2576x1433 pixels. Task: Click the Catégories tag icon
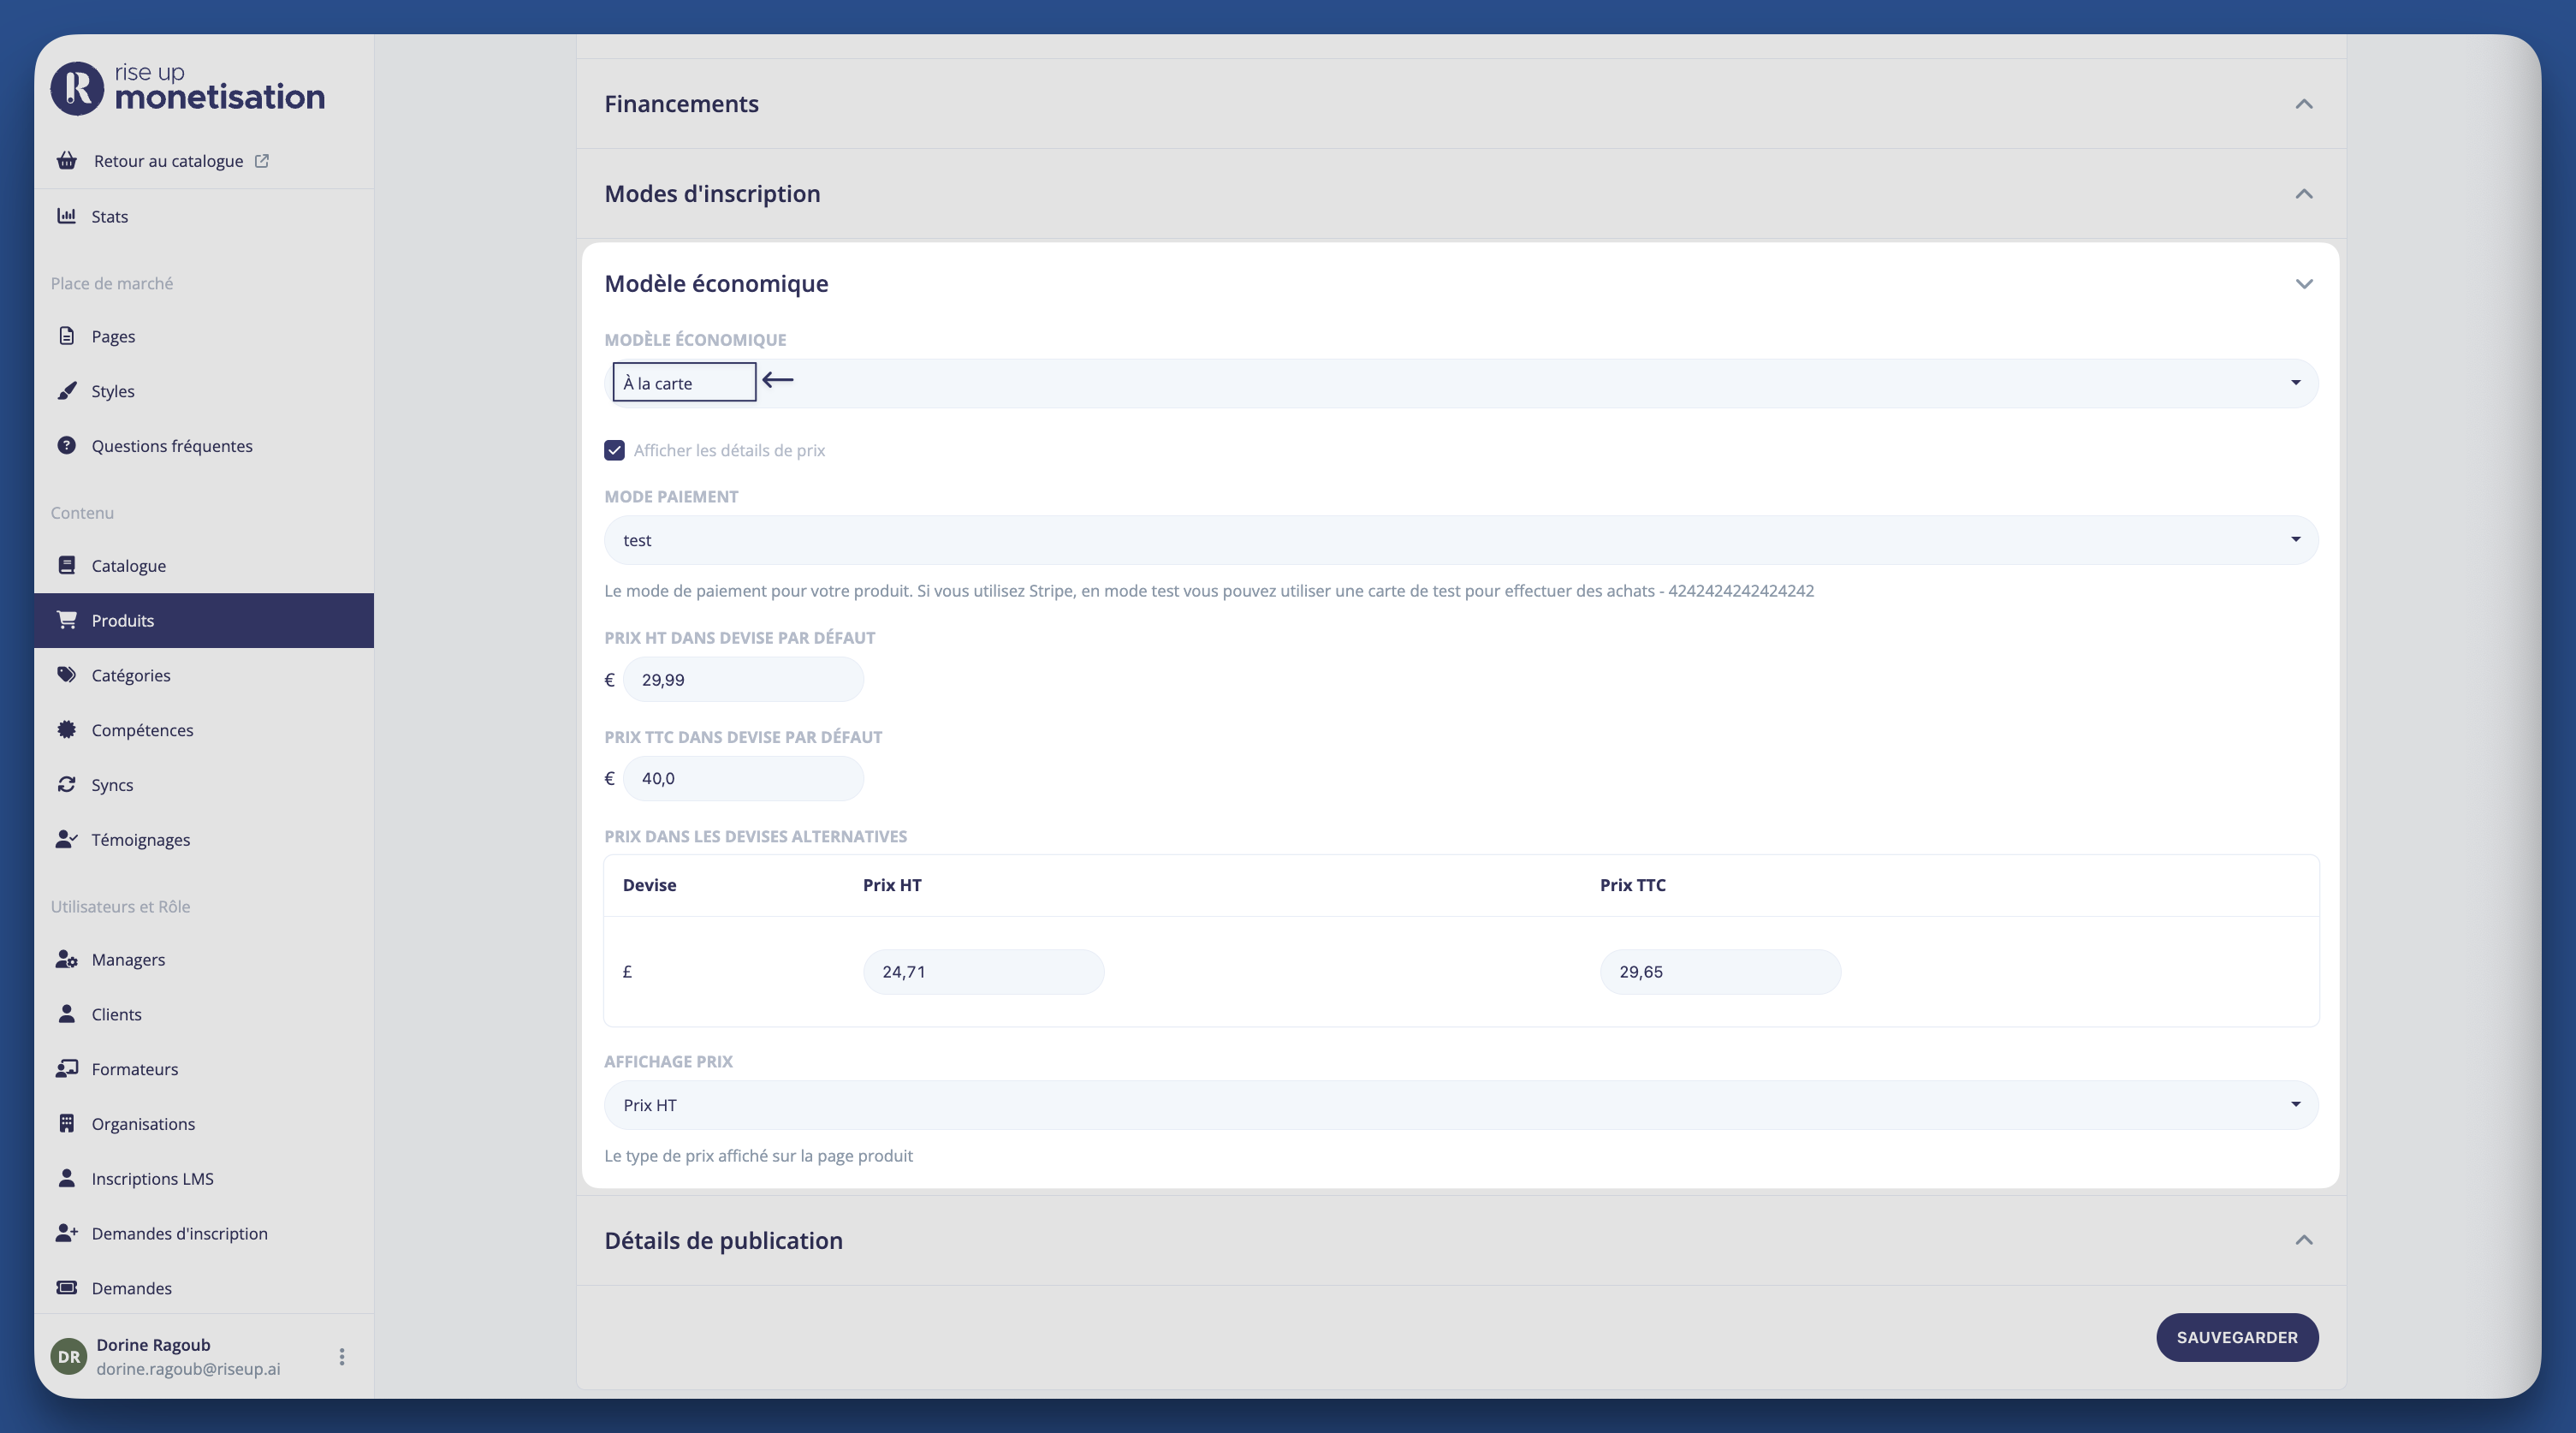click(x=66, y=674)
